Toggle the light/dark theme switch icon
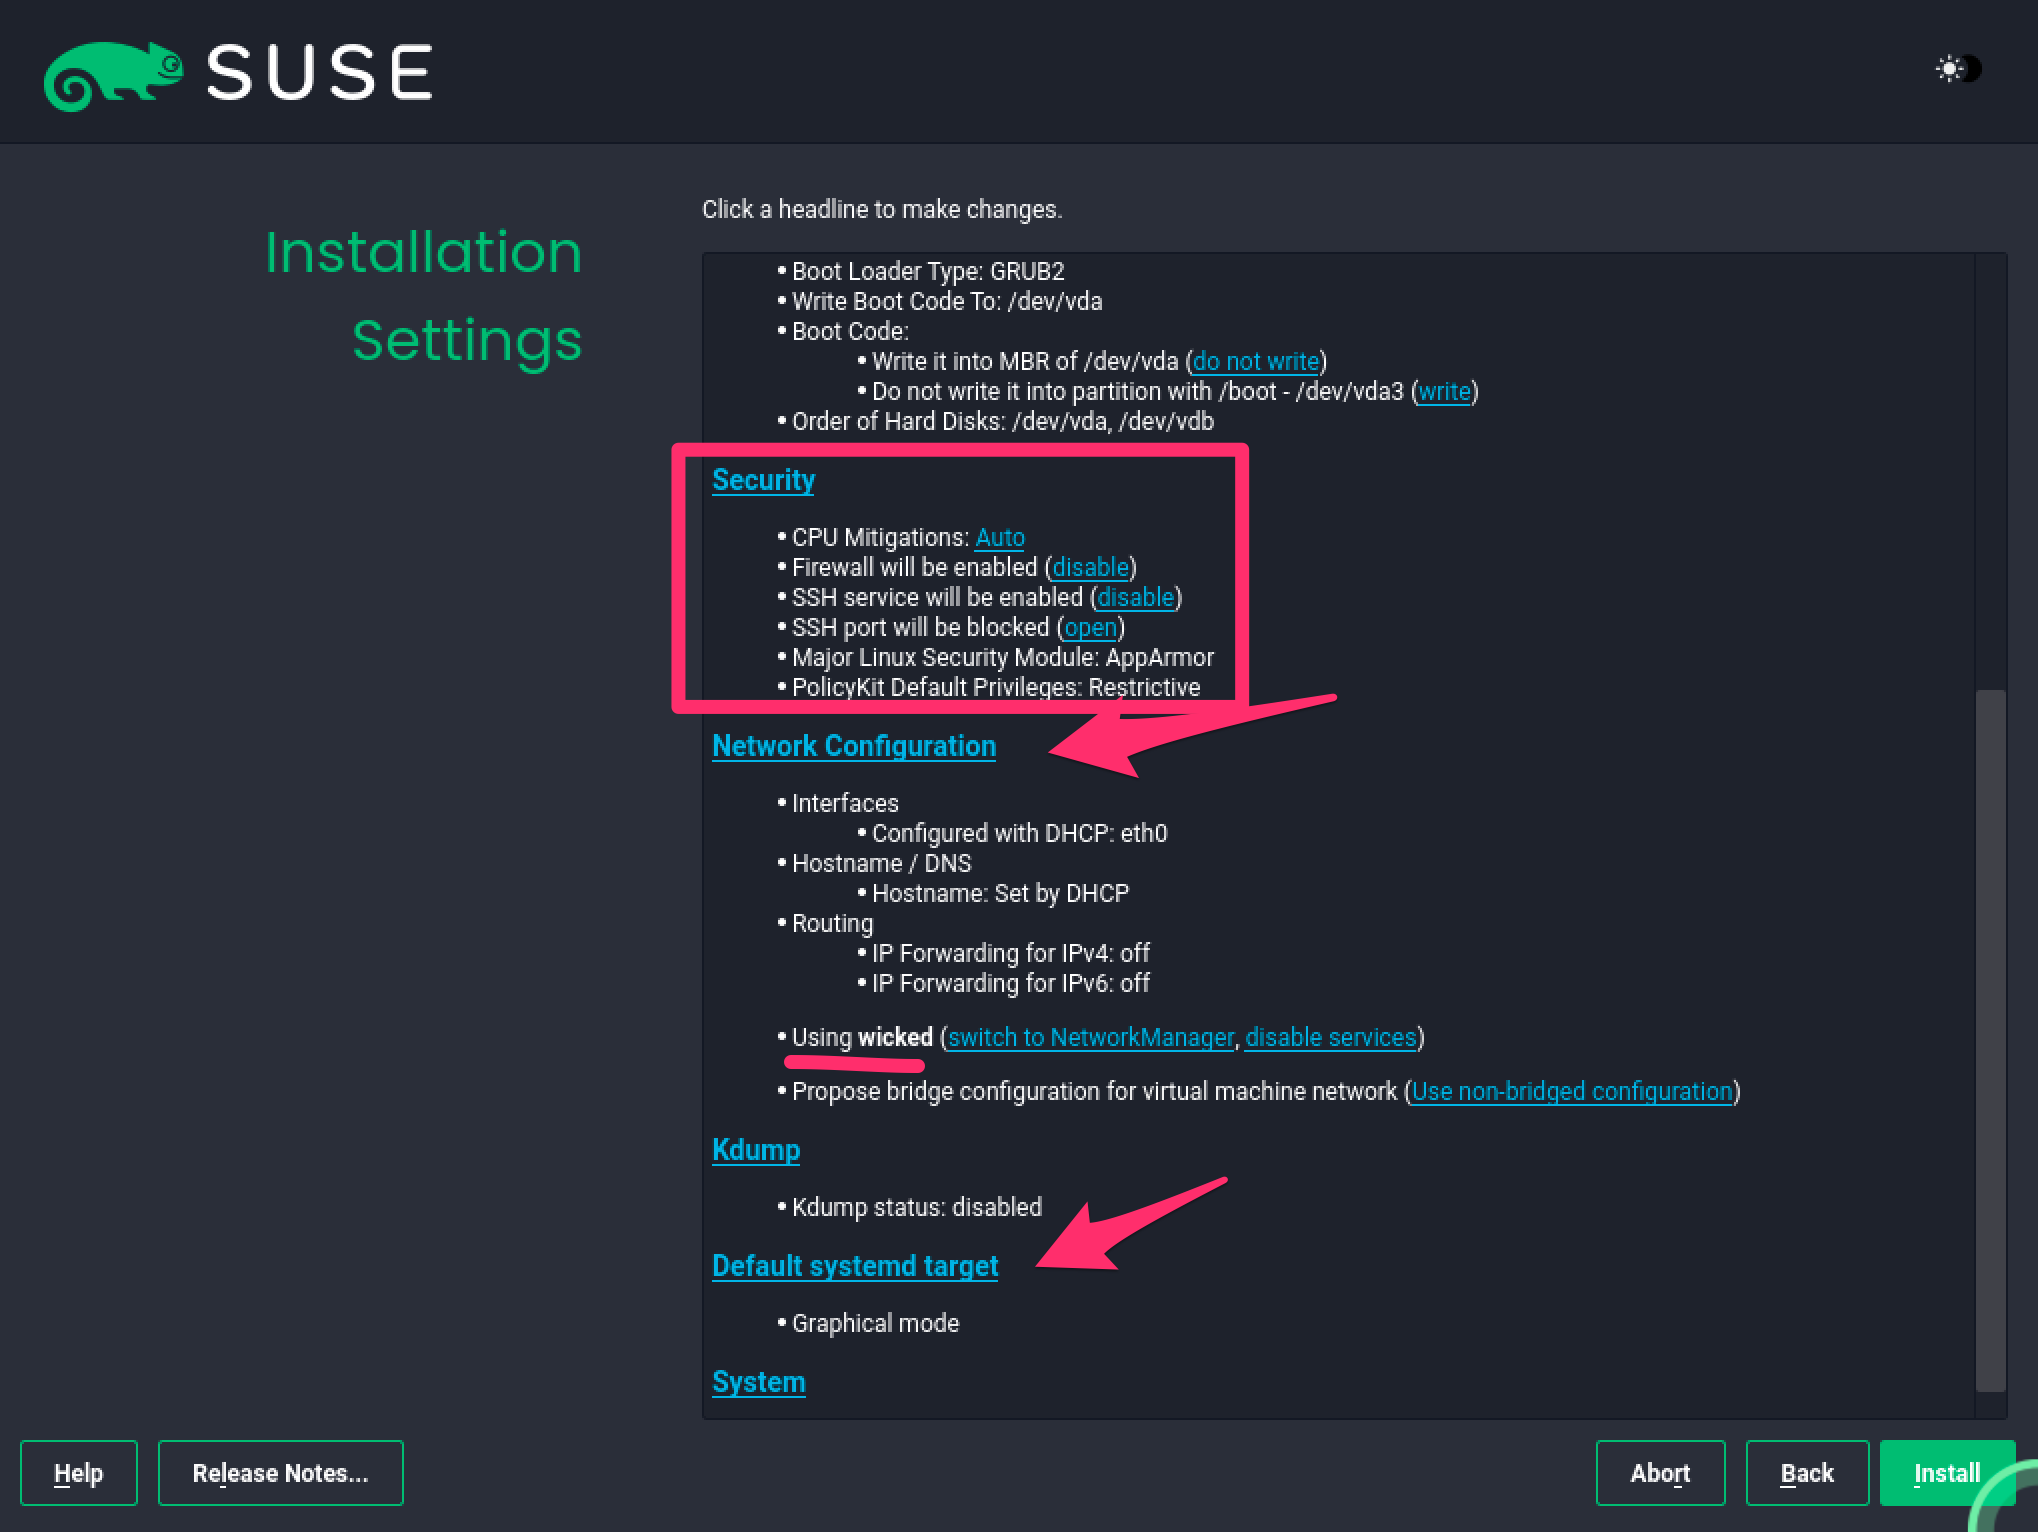This screenshot has width=2038, height=1532. [x=1958, y=69]
